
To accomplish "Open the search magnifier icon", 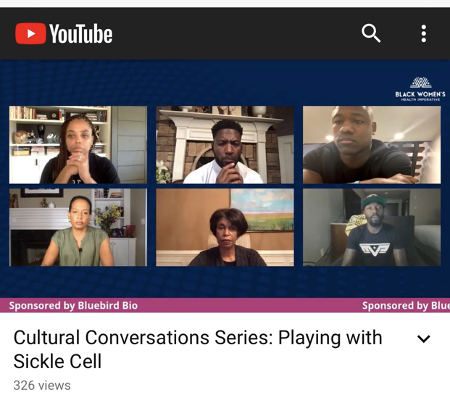I will [371, 33].
